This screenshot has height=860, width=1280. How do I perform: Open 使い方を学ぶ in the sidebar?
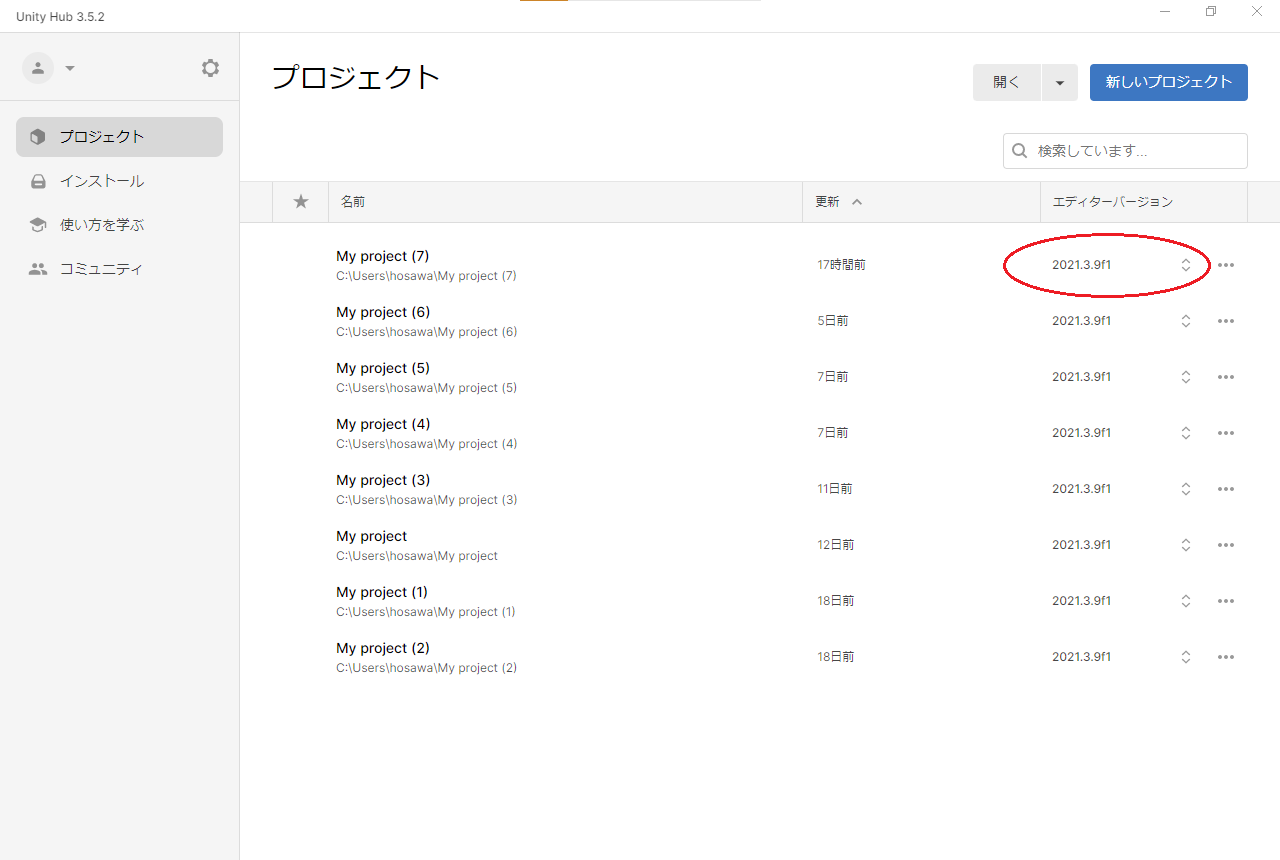[x=102, y=225]
